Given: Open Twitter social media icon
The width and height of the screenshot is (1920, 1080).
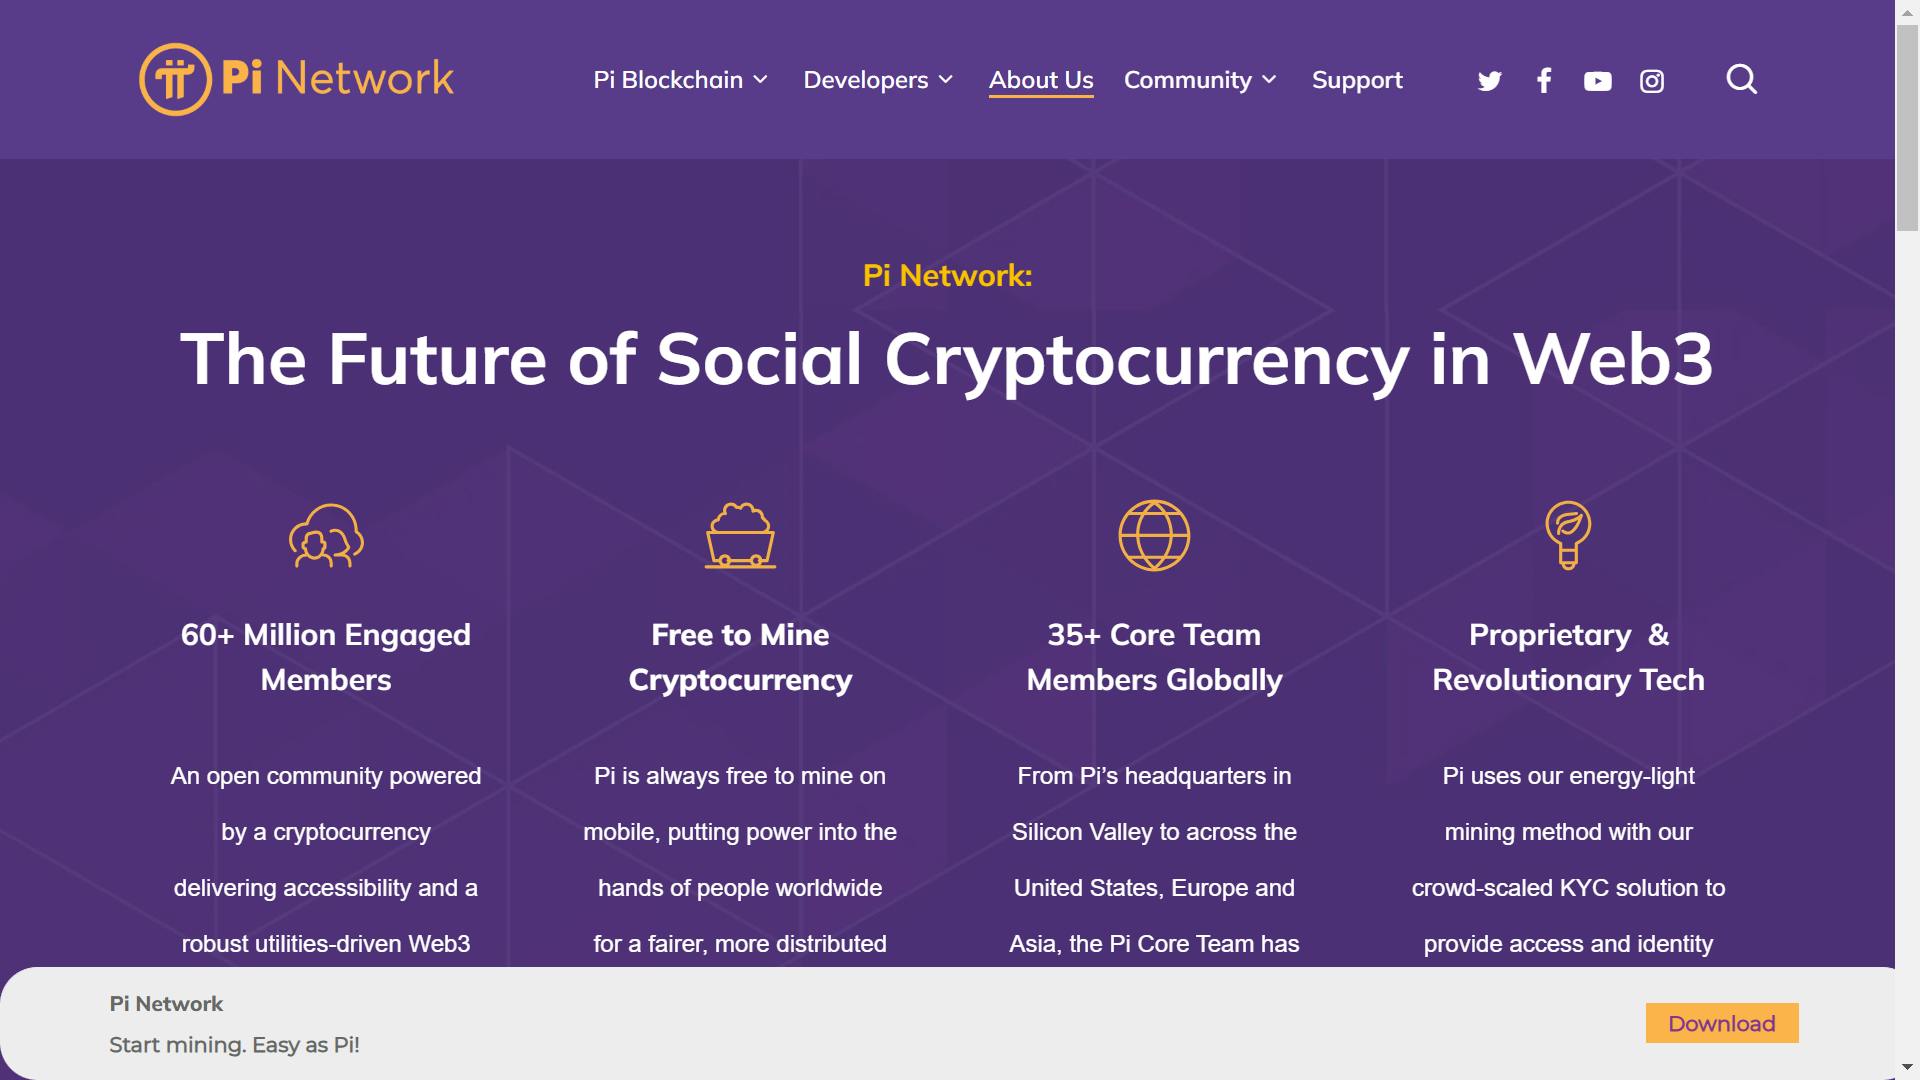Looking at the screenshot, I should pyautogui.click(x=1490, y=79).
